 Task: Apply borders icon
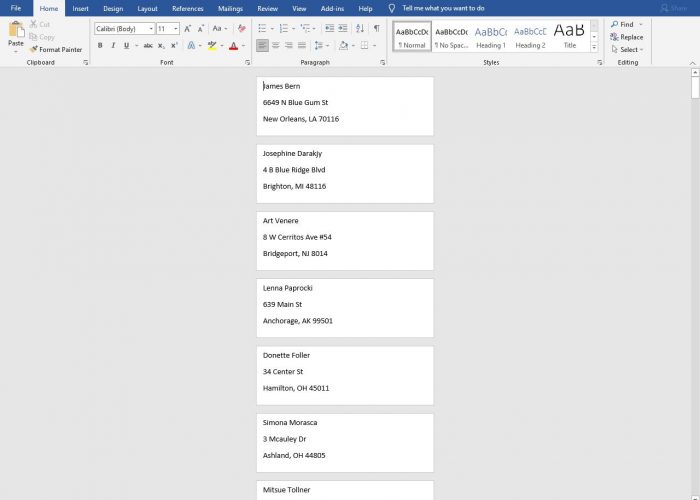click(x=365, y=46)
